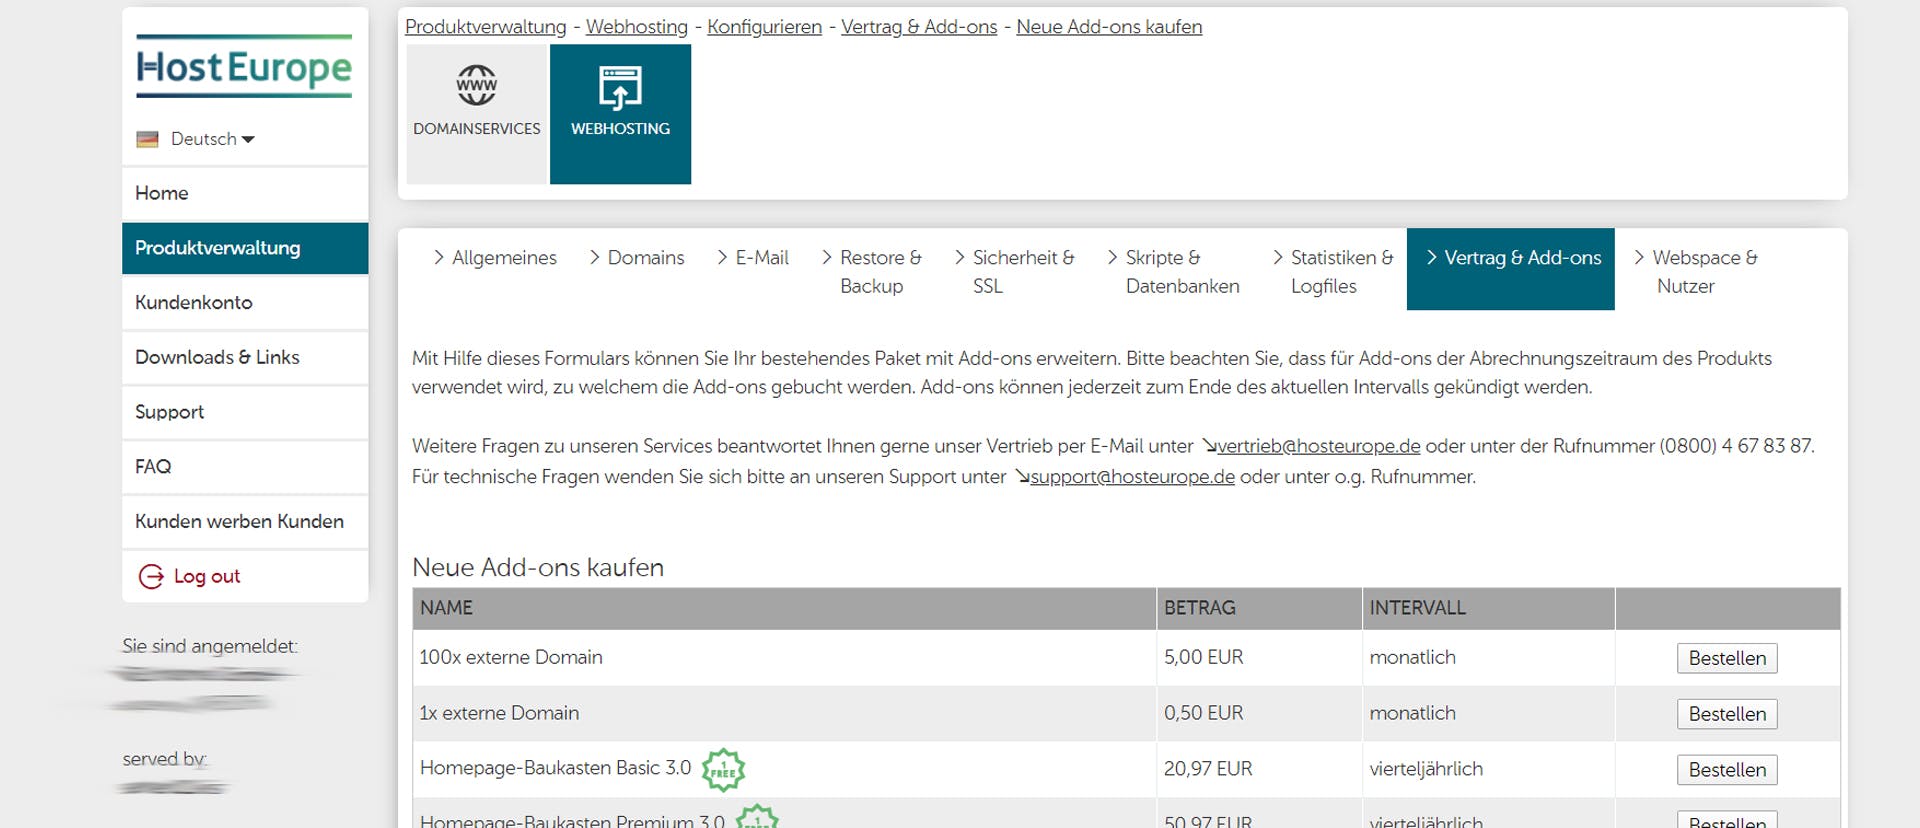1920x828 pixels.
Task: Click the vertrieb@hosteurope.de email link
Action: pyautogui.click(x=1318, y=446)
